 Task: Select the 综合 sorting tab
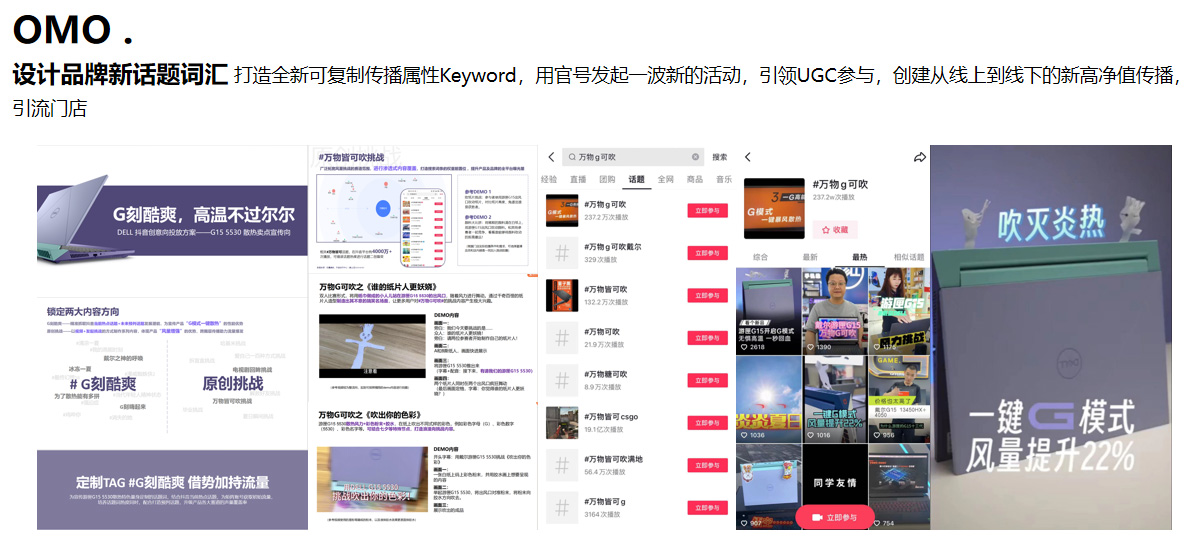click(760, 257)
